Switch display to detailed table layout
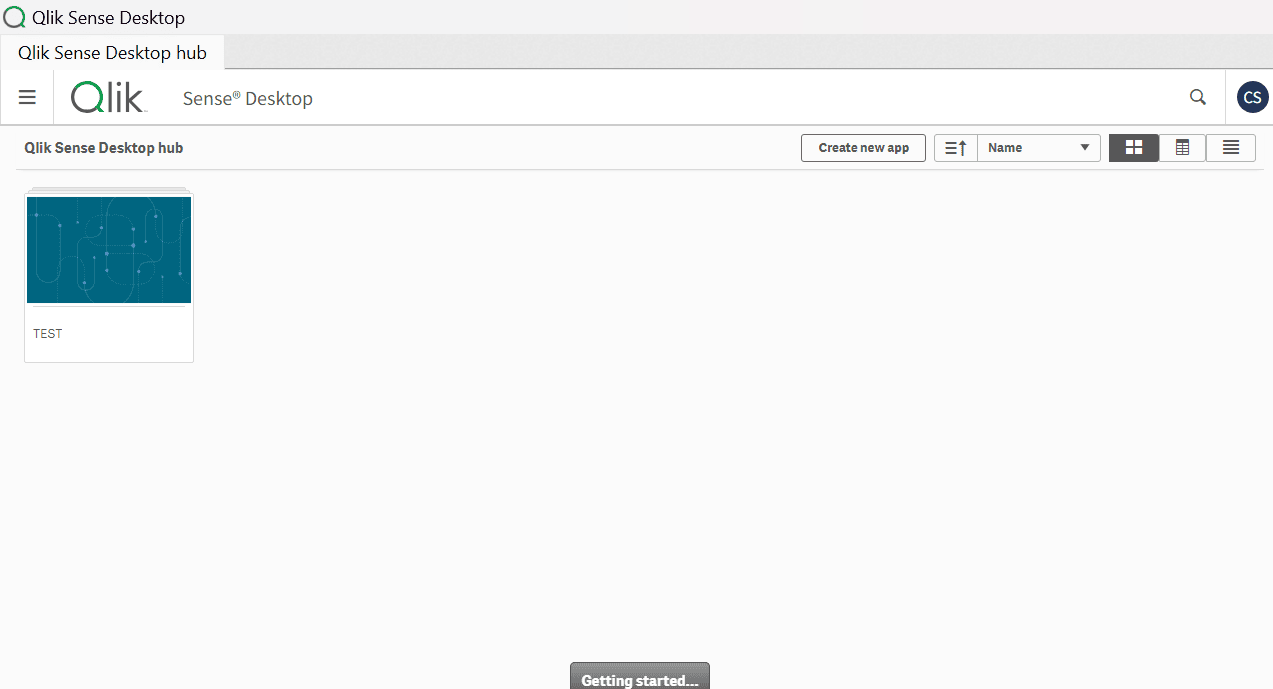The image size is (1273, 689). (1181, 147)
